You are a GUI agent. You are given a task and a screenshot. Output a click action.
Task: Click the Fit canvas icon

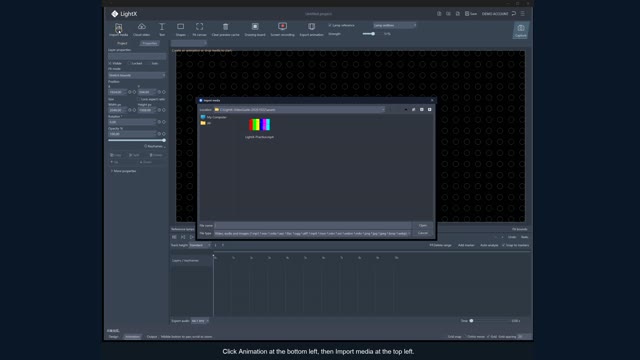pos(200,27)
